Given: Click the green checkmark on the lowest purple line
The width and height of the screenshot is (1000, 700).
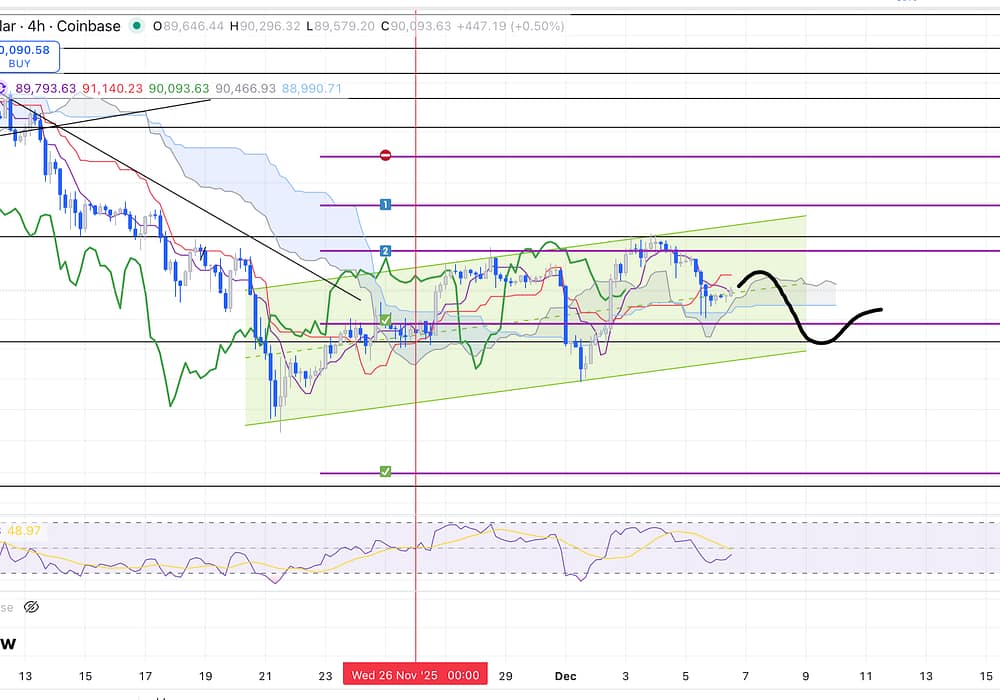Looking at the screenshot, I should (x=385, y=471).
